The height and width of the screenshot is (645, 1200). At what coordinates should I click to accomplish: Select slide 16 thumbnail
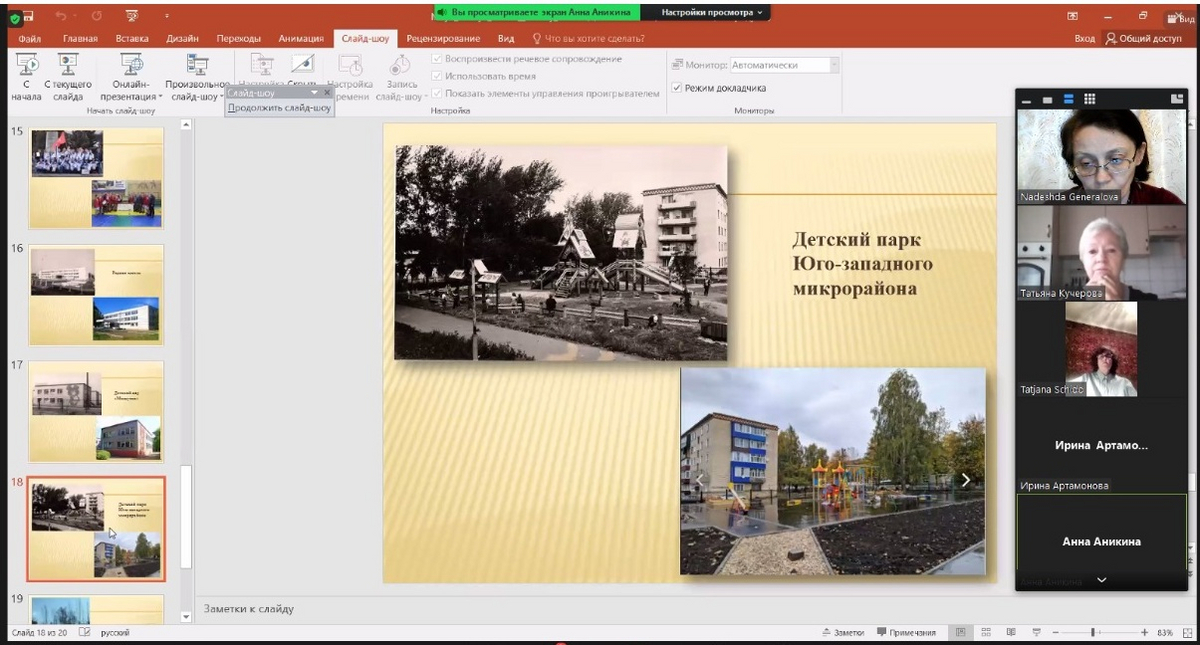(96, 295)
